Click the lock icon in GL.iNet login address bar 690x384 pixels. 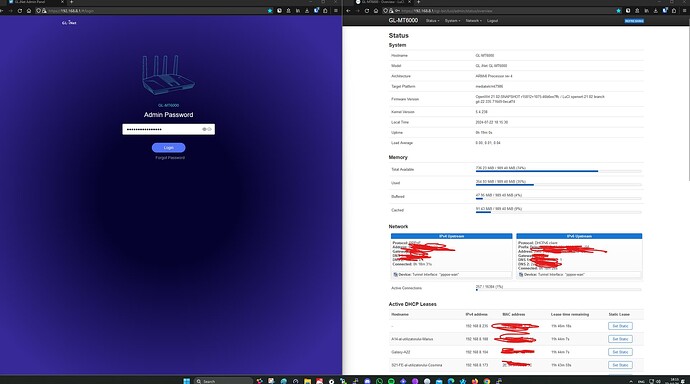[x=44, y=11]
